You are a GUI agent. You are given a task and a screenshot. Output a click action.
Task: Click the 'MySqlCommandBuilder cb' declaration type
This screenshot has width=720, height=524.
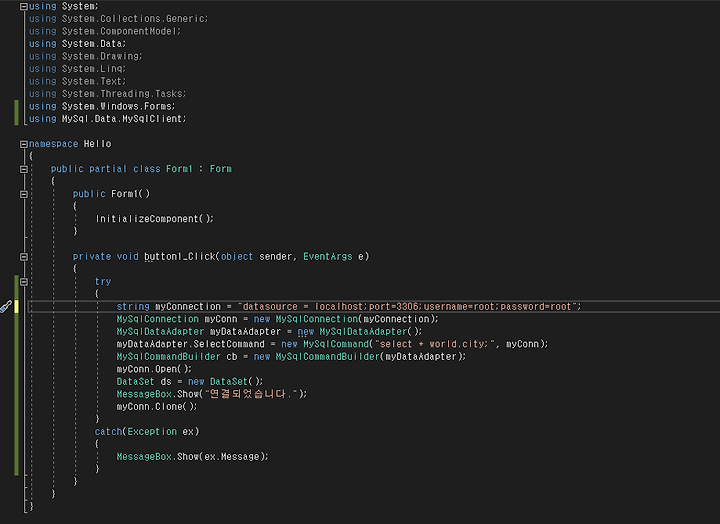(169, 356)
